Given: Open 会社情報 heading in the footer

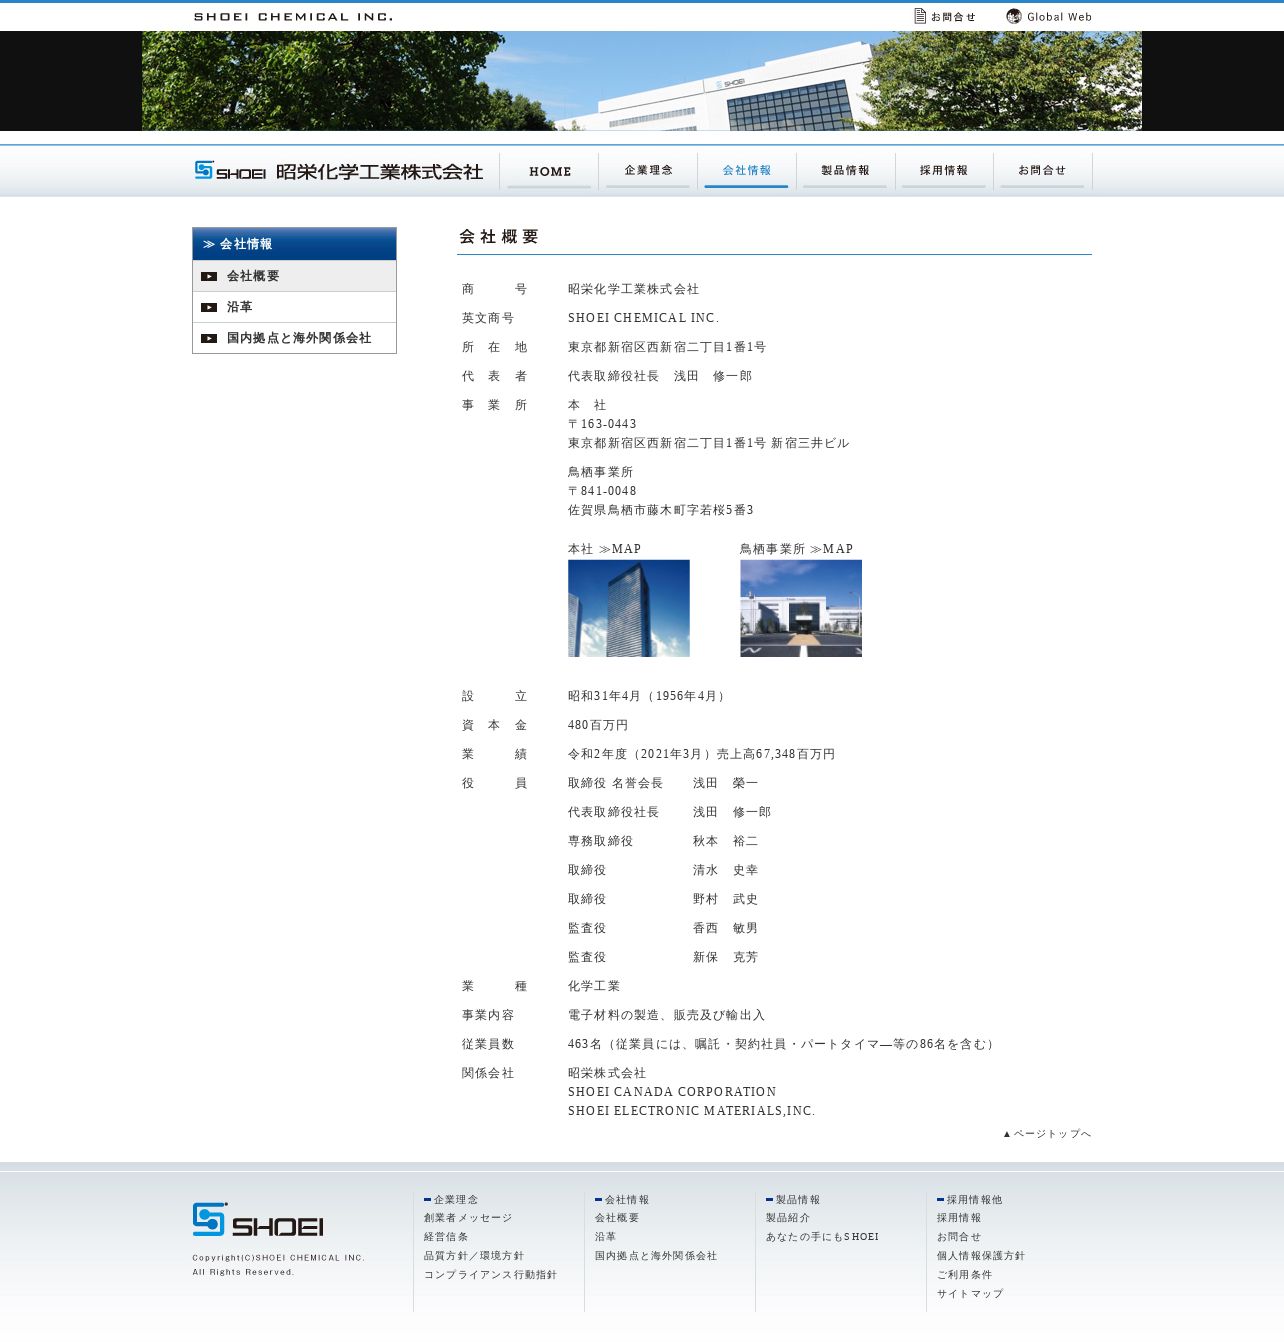Looking at the screenshot, I should (626, 1200).
